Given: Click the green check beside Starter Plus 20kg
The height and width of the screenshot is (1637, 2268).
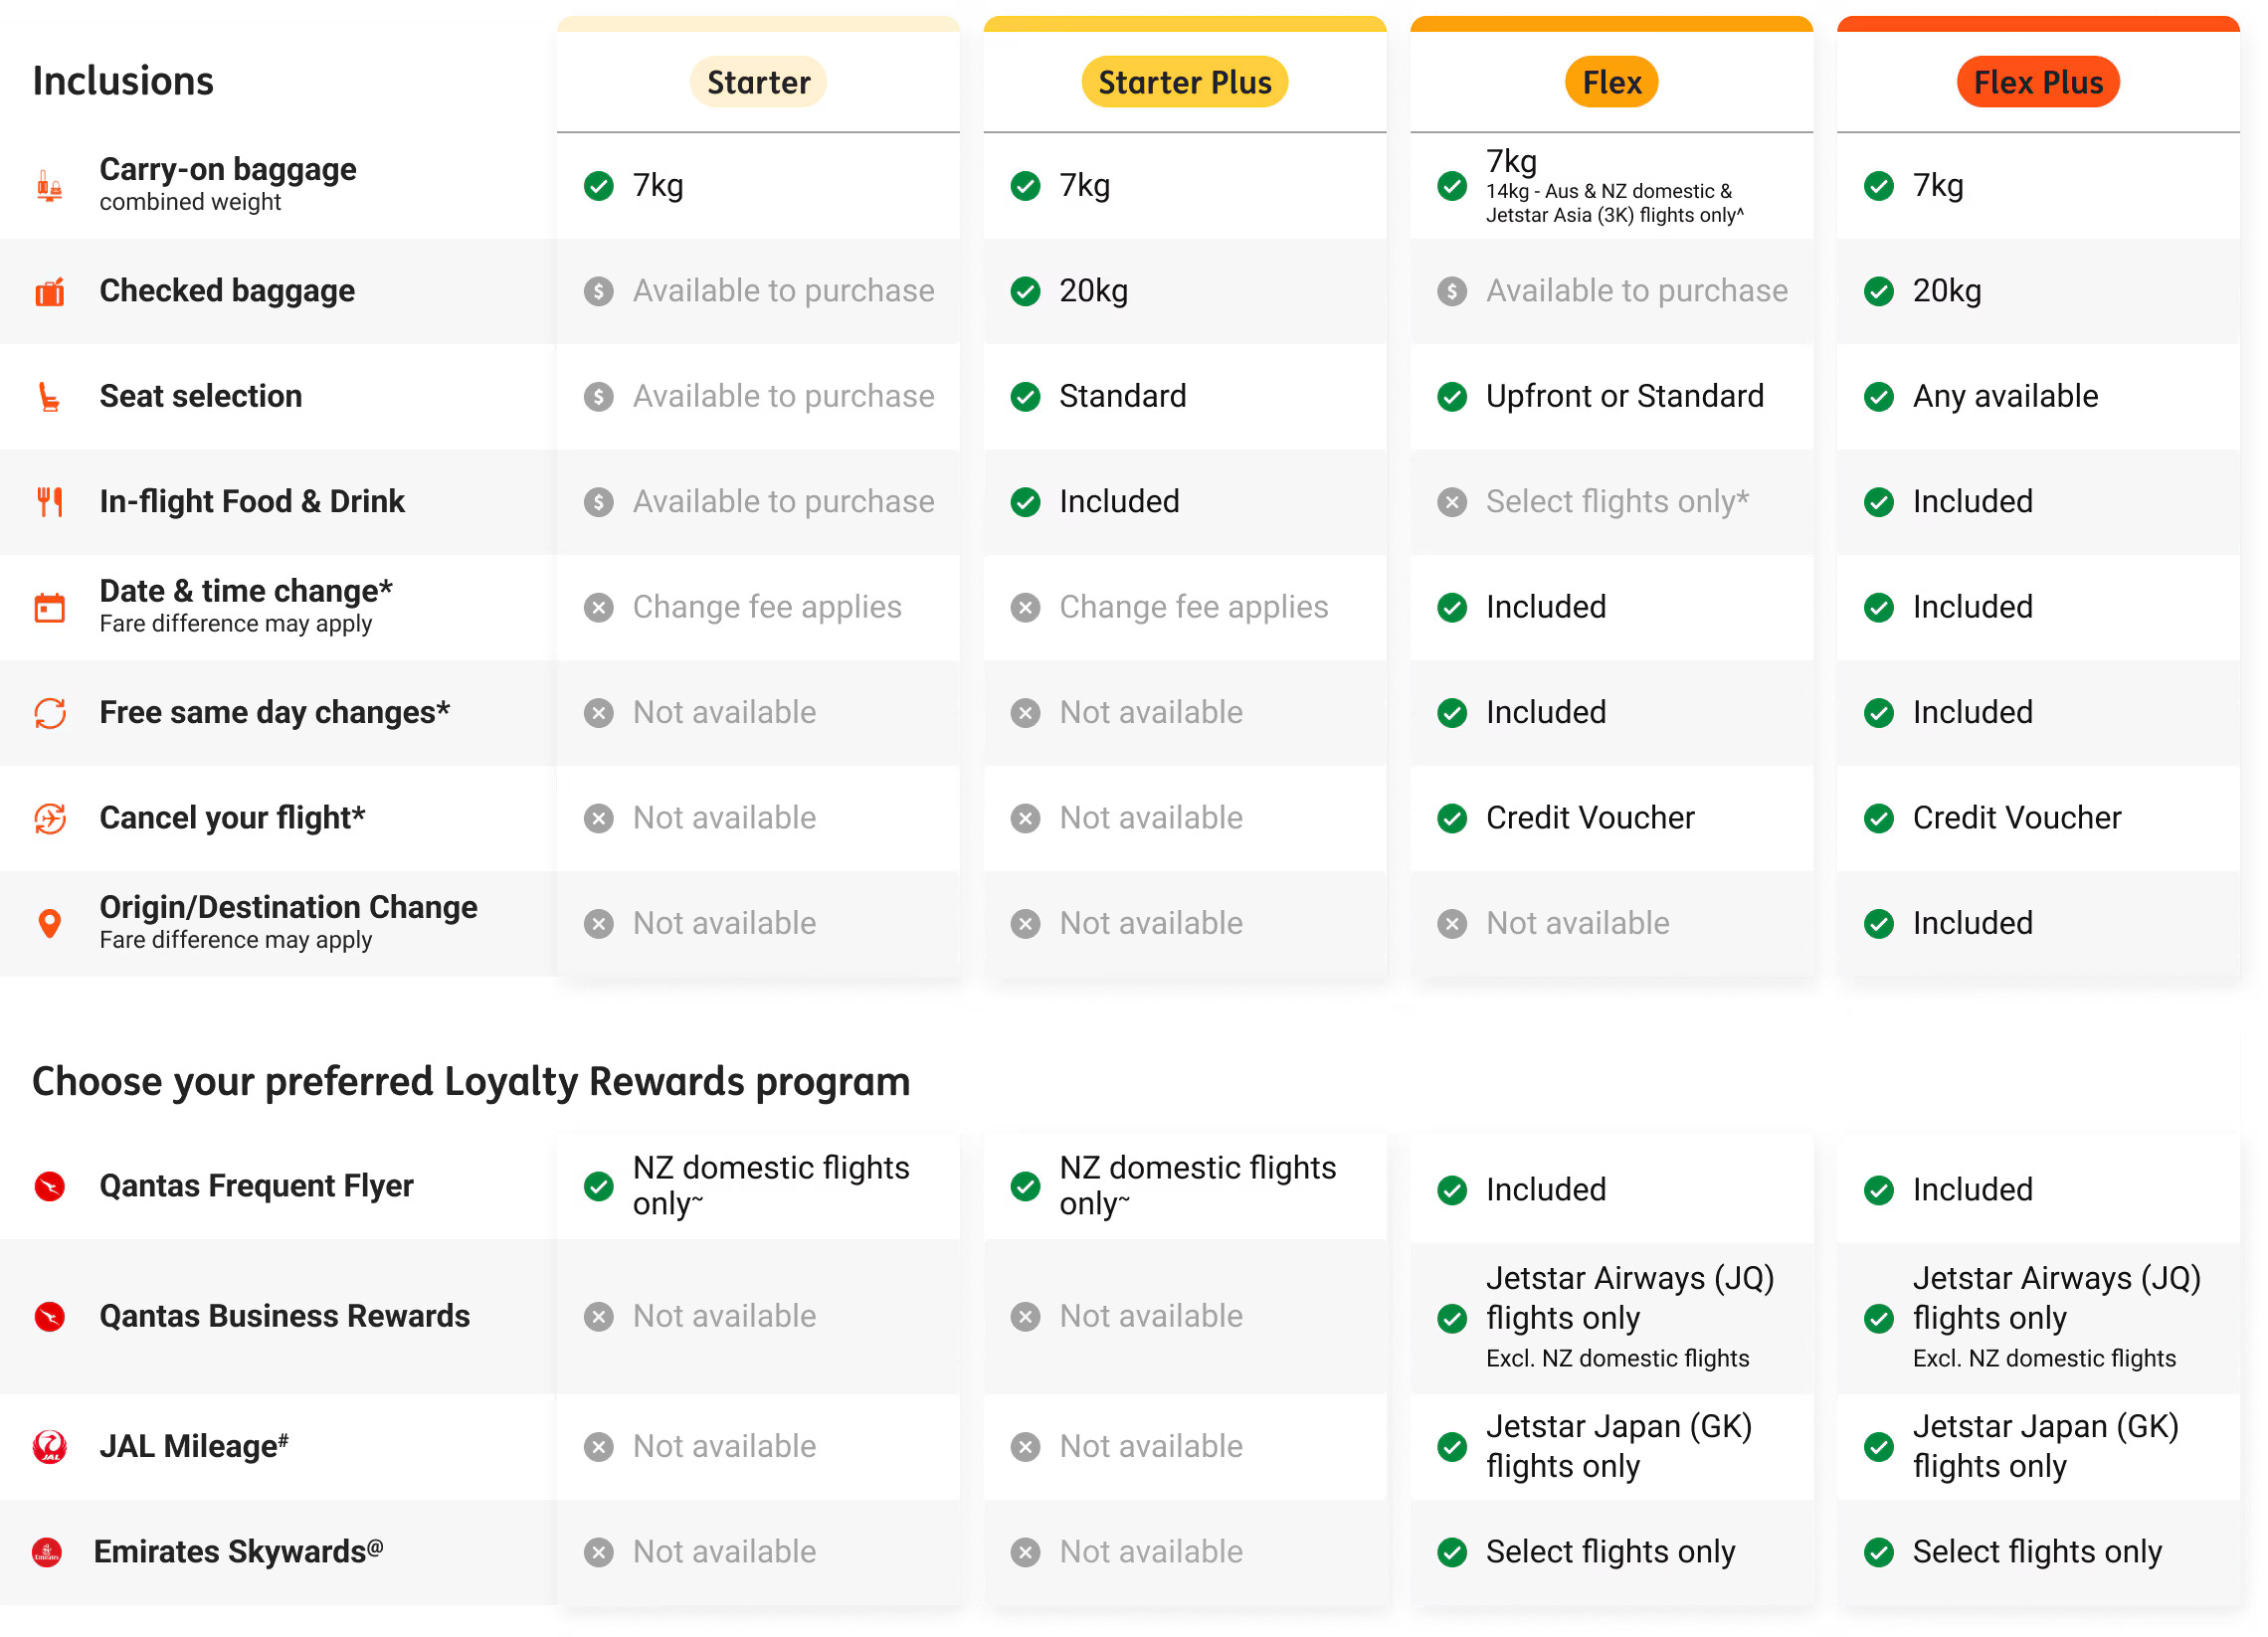Looking at the screenshot, I should tap(1025, 291).
